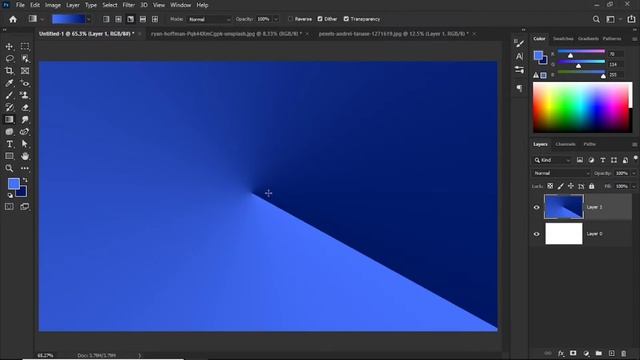The width and height of the screenshot is (640, 360).
Task: Toggle the Transparency checkbox
Action: pos(346,19)
